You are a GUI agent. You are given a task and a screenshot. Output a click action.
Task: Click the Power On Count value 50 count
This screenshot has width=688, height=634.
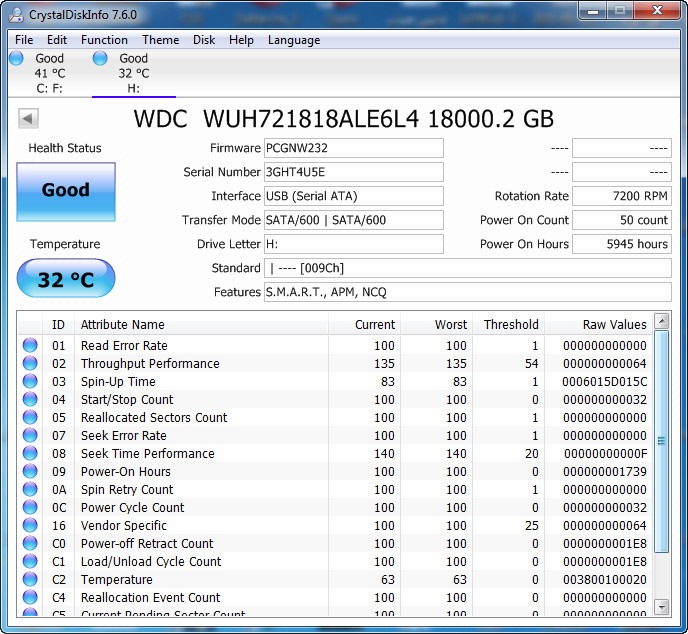(x=622, y=220)
